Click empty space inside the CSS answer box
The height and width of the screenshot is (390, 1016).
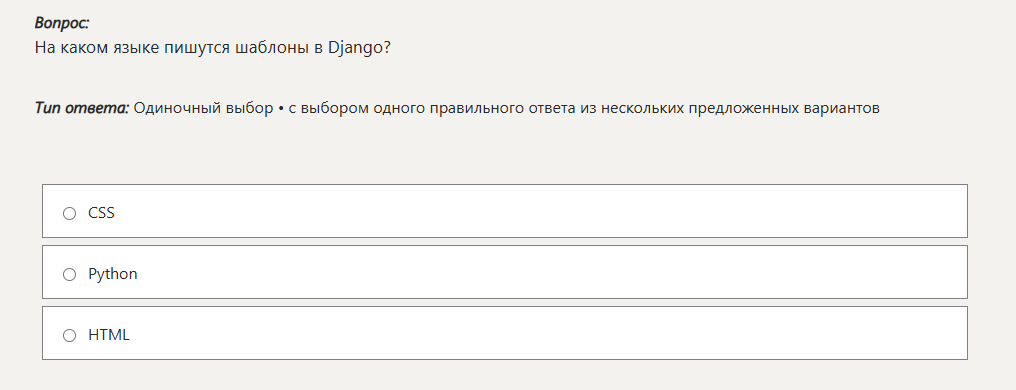(518, 211)
